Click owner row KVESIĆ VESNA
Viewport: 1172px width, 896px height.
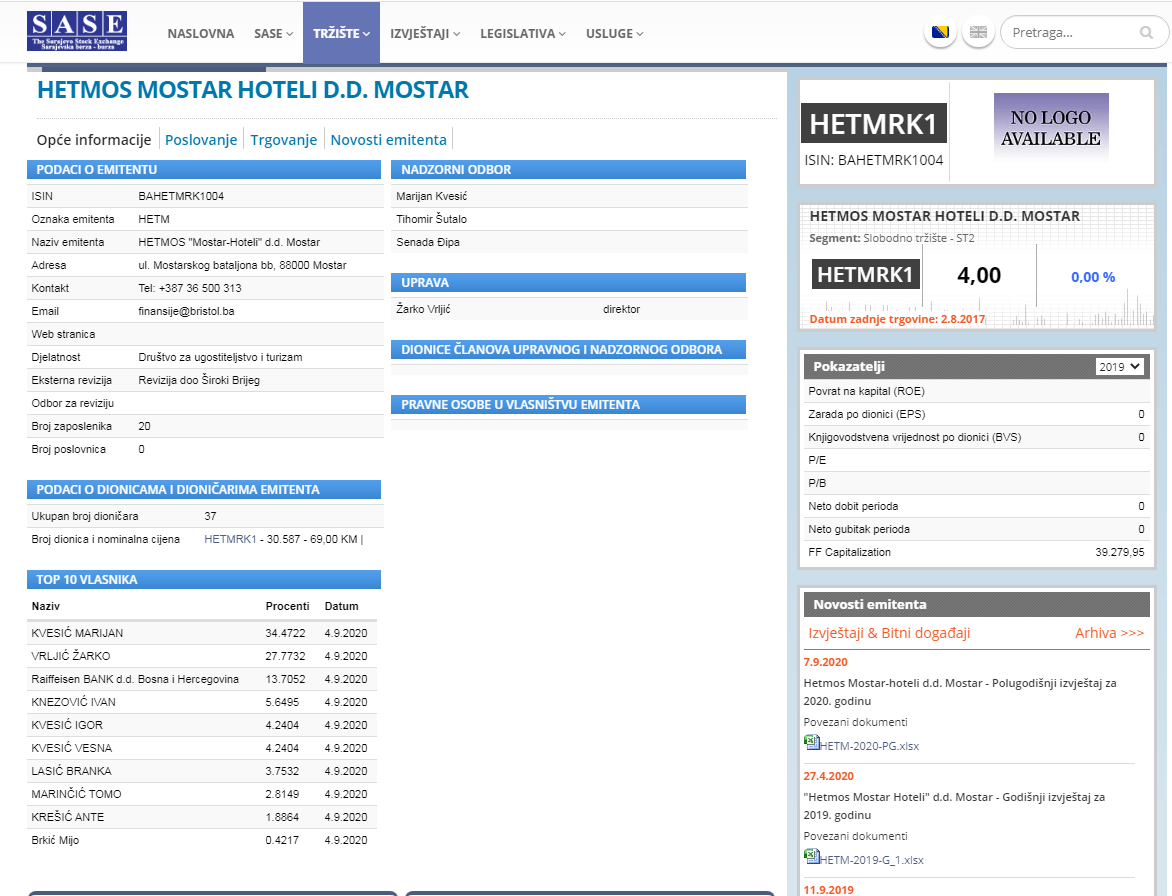coord(202,748)
